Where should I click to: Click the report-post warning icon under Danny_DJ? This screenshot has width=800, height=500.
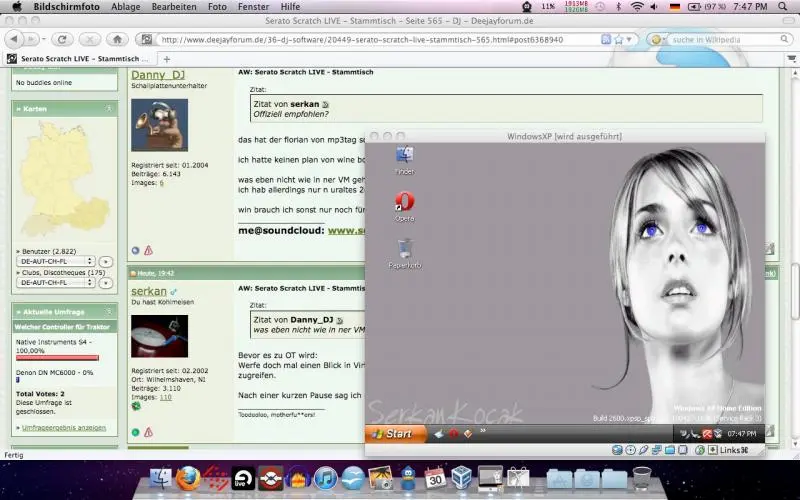pos(149,250)
